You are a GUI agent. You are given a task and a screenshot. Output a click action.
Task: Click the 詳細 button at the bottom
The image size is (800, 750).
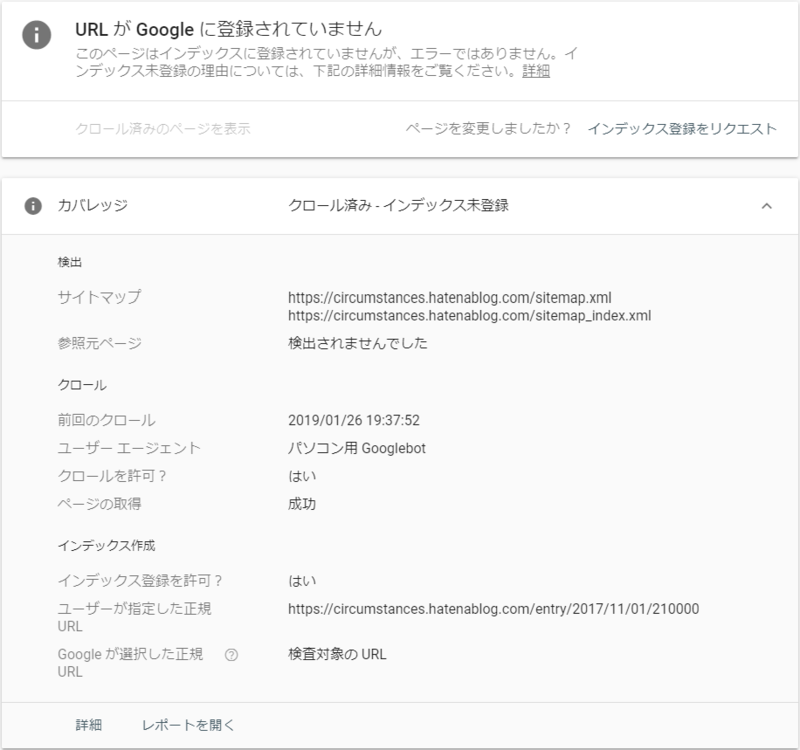[x=89, y=725]
